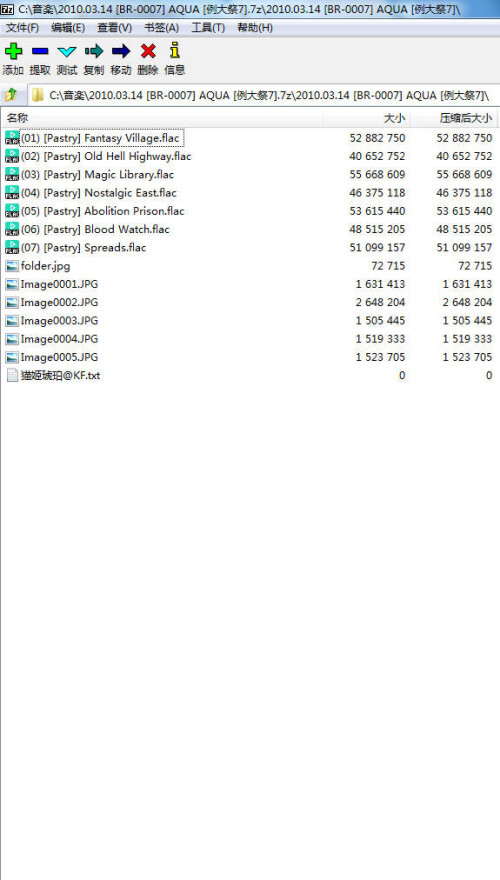Click the Move (移动) arrow icon
The width and height of the screenshot is (500, 880).
pyautogui.click(x=121, y=52)
